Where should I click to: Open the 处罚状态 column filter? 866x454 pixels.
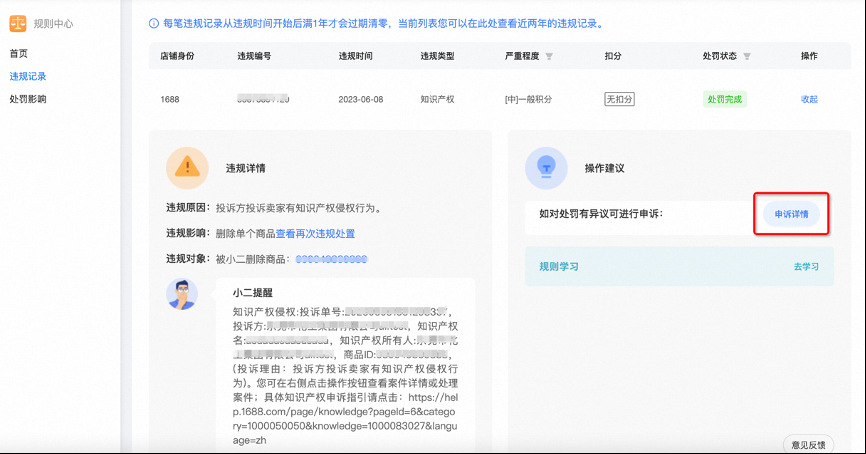pos(747,56)
